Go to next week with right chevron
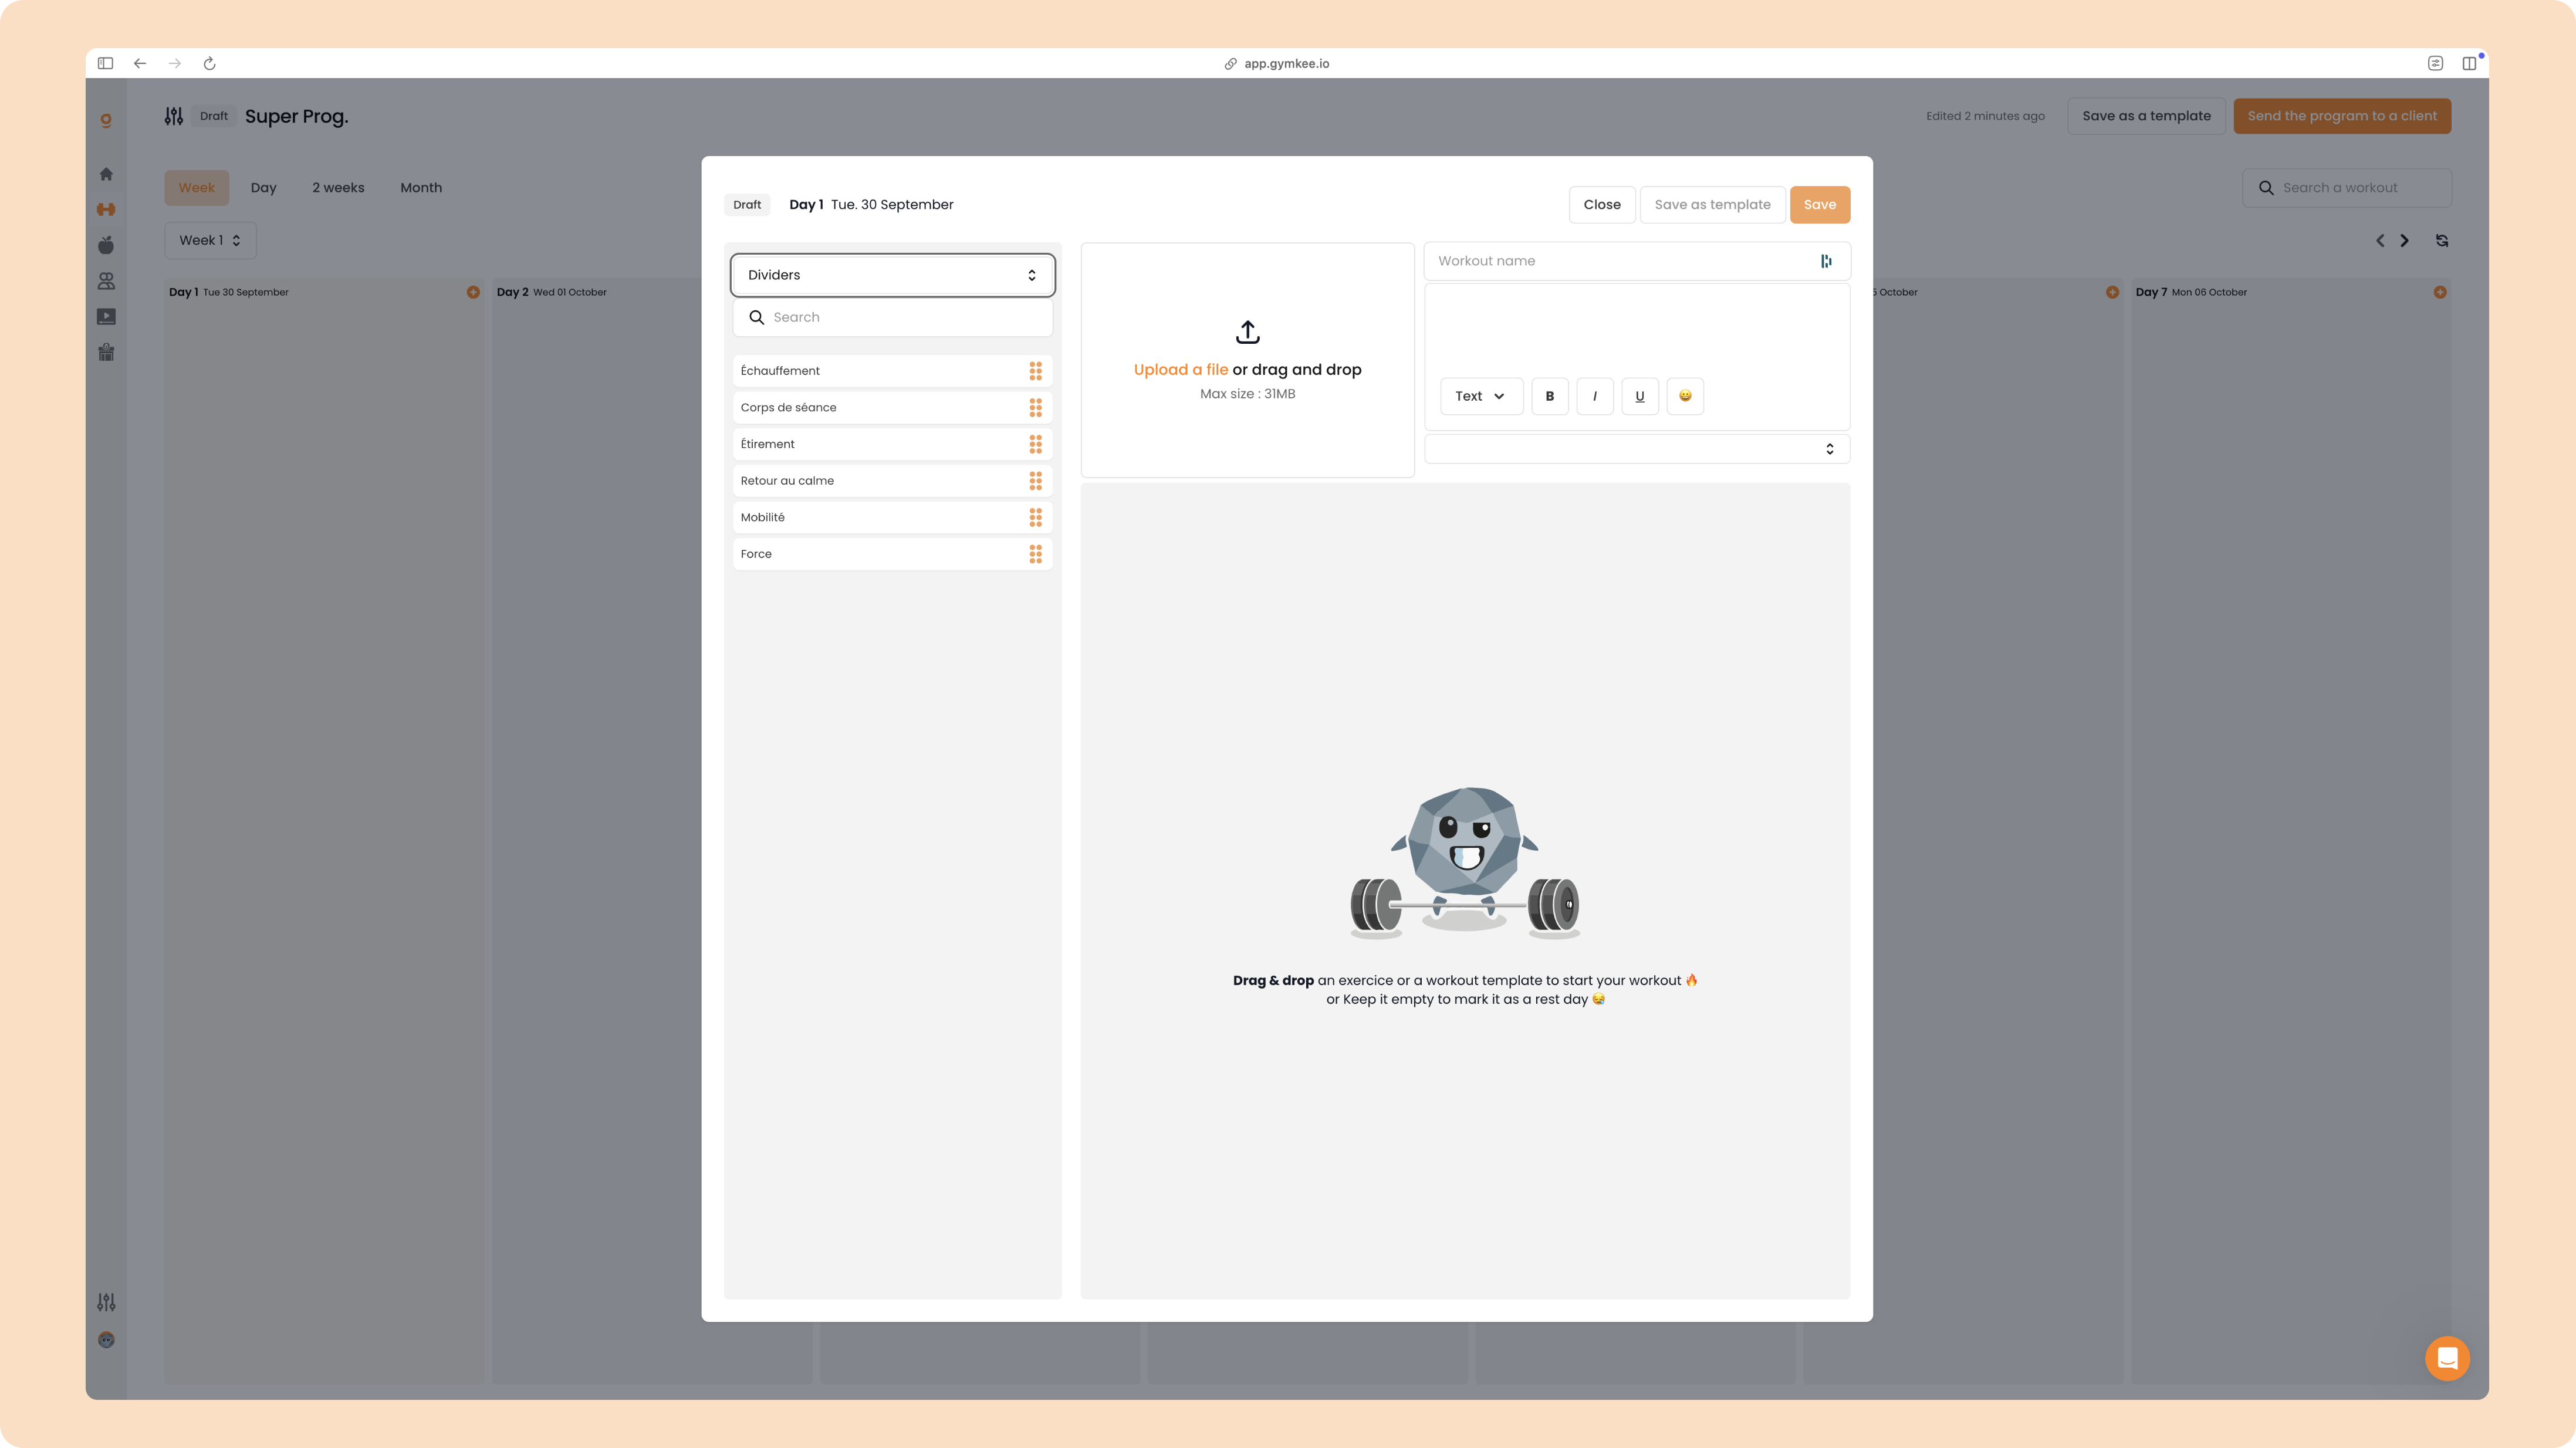Image resolution: width=2576 pixels, height=1448 pixels. coord(2404,240)
